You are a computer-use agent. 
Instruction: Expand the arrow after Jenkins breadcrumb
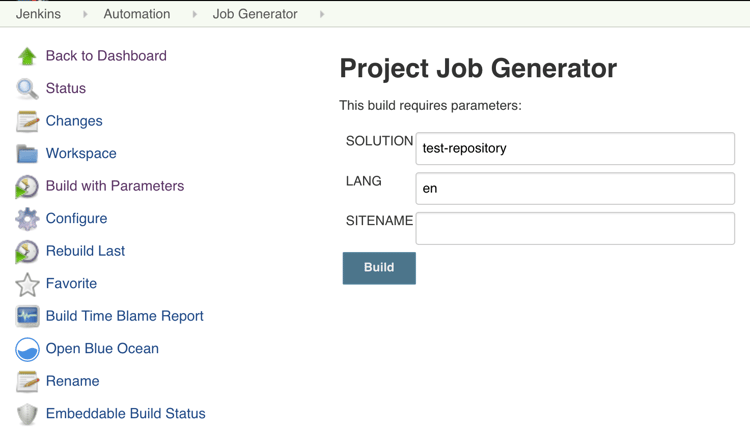point(85,14)
